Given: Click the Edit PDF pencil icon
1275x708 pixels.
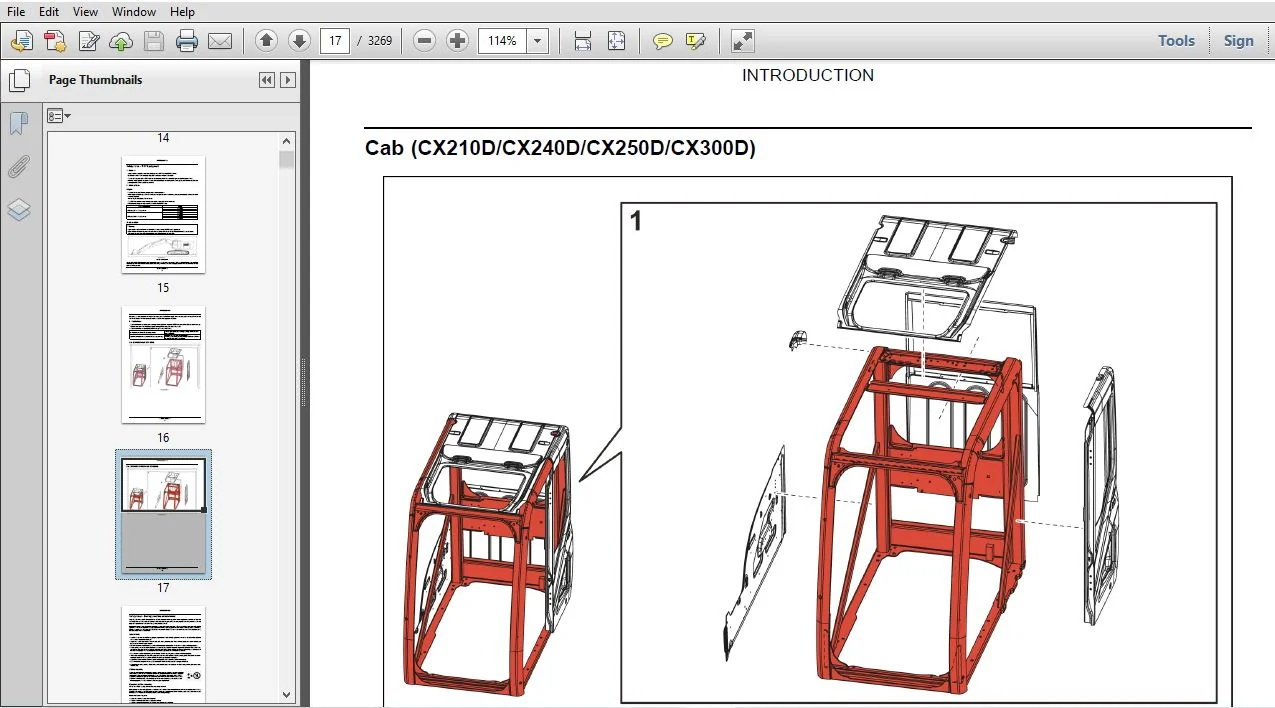Looking at the screenshot, I should tap(88, 41).
